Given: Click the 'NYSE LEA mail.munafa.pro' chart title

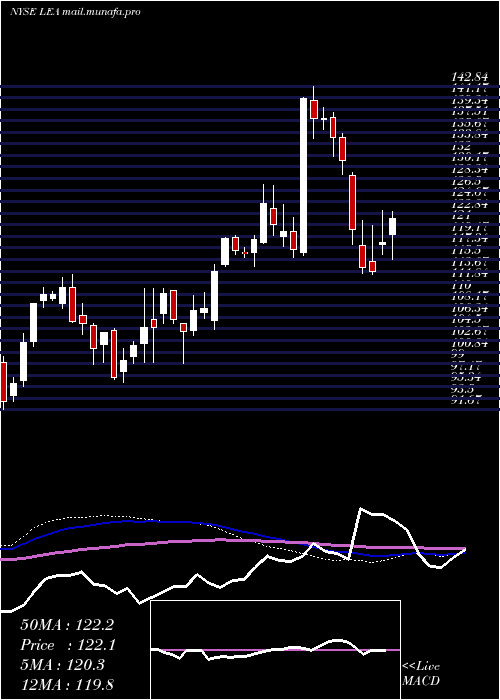Looking at the screenshot, I should coord(75,12).
